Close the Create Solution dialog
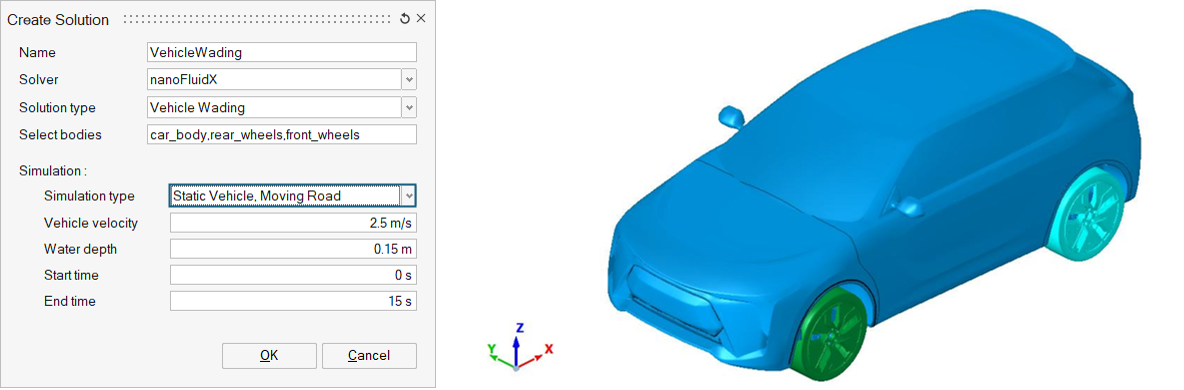1184x390 pixels. point(421,19)
